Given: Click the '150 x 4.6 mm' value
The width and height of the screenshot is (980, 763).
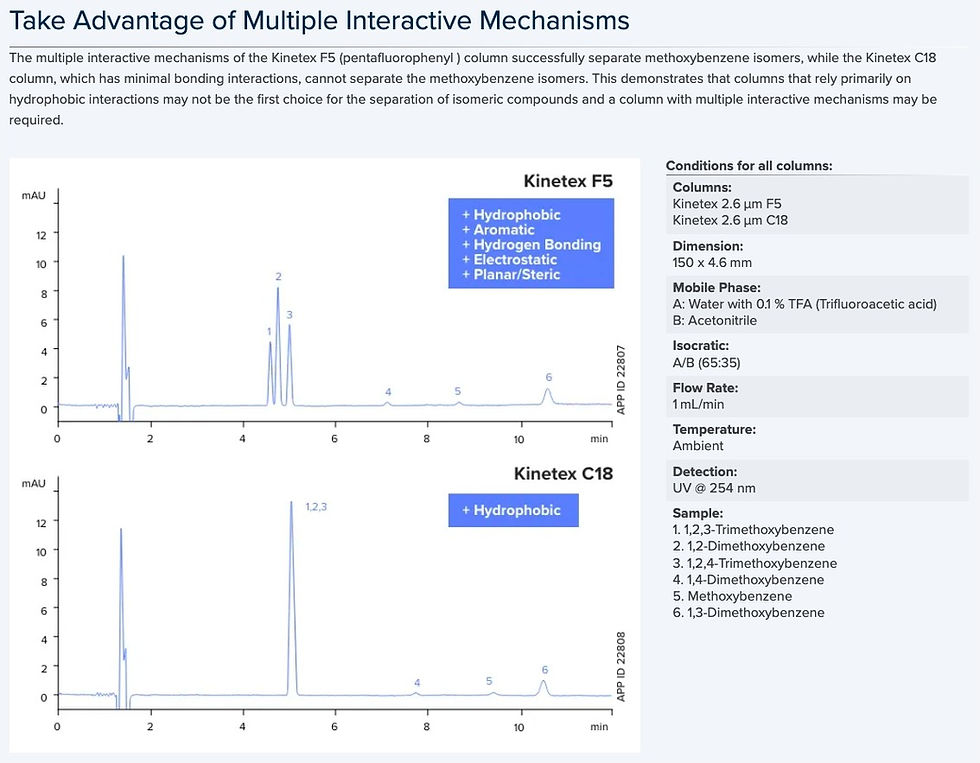Looking at the screenshot, I should coord(712,262).
